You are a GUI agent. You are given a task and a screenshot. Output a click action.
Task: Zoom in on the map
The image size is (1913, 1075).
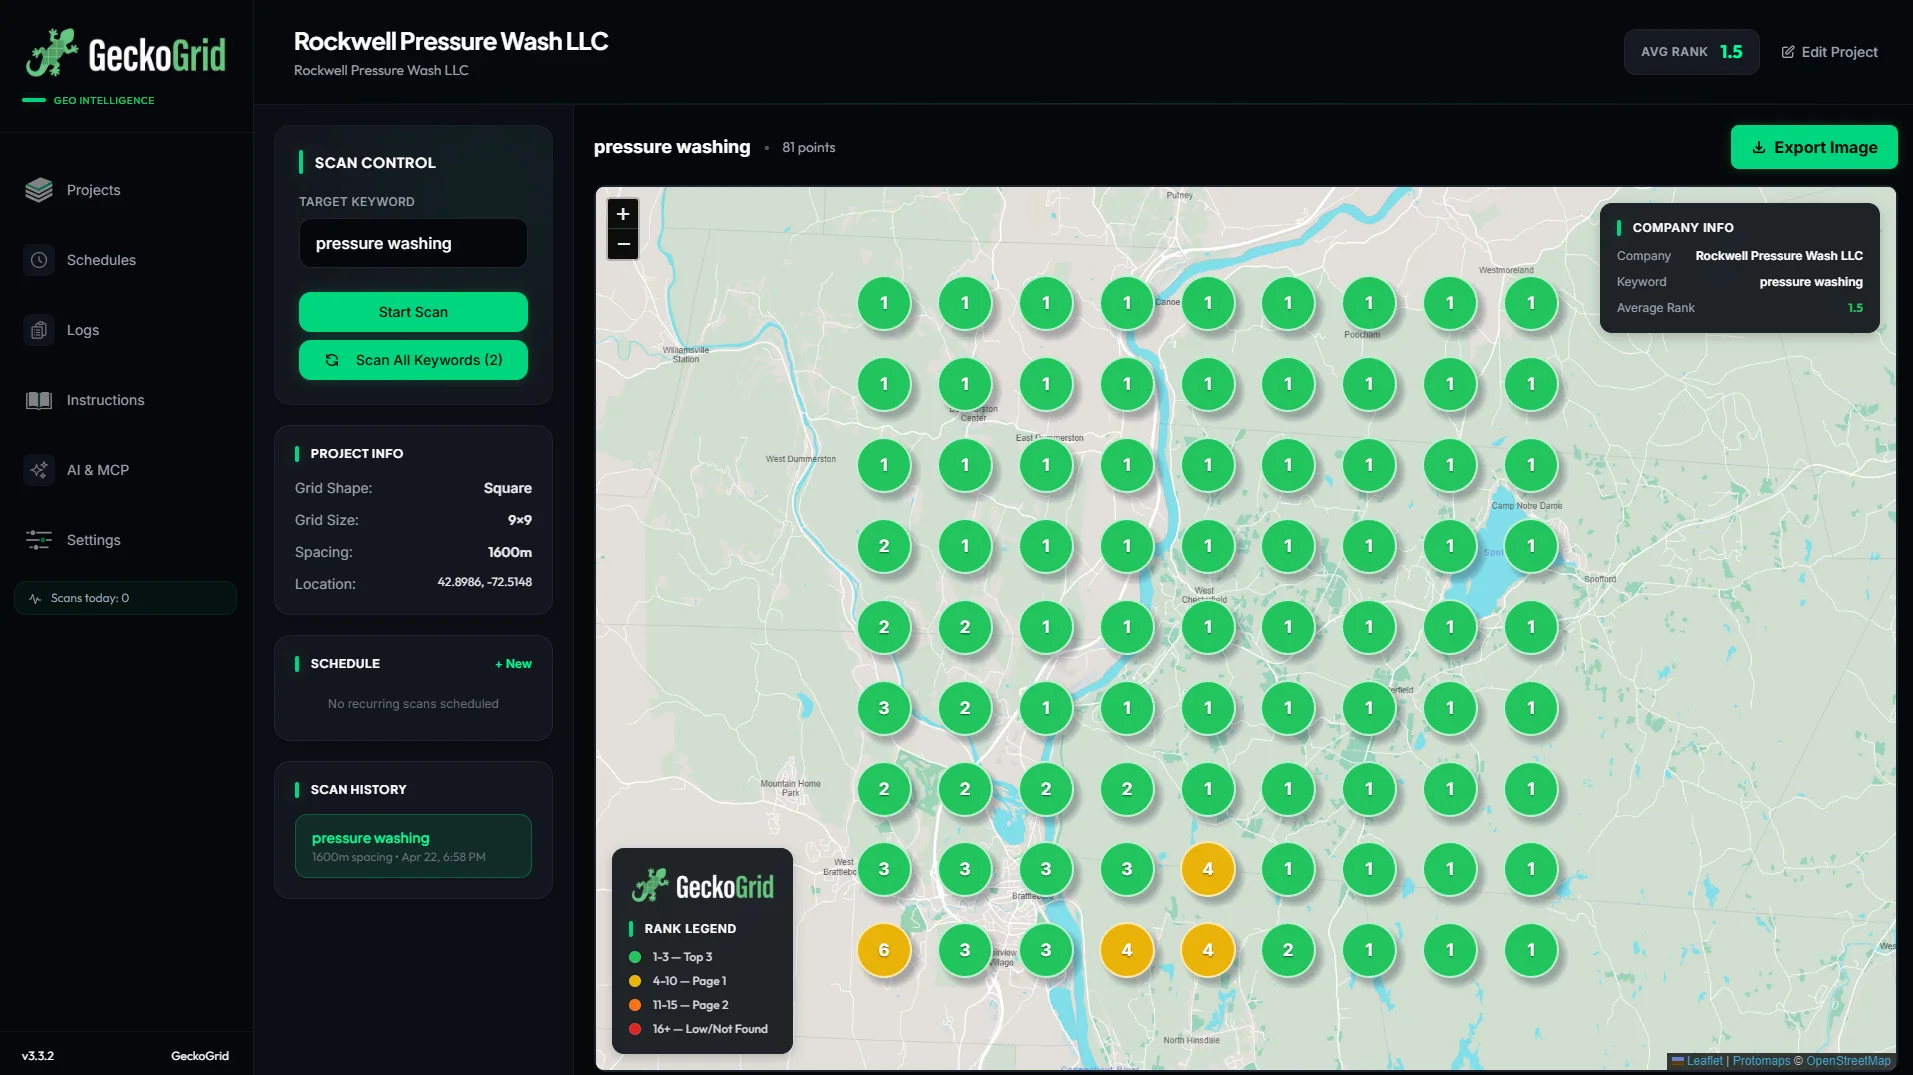click(x=623, y=214)
